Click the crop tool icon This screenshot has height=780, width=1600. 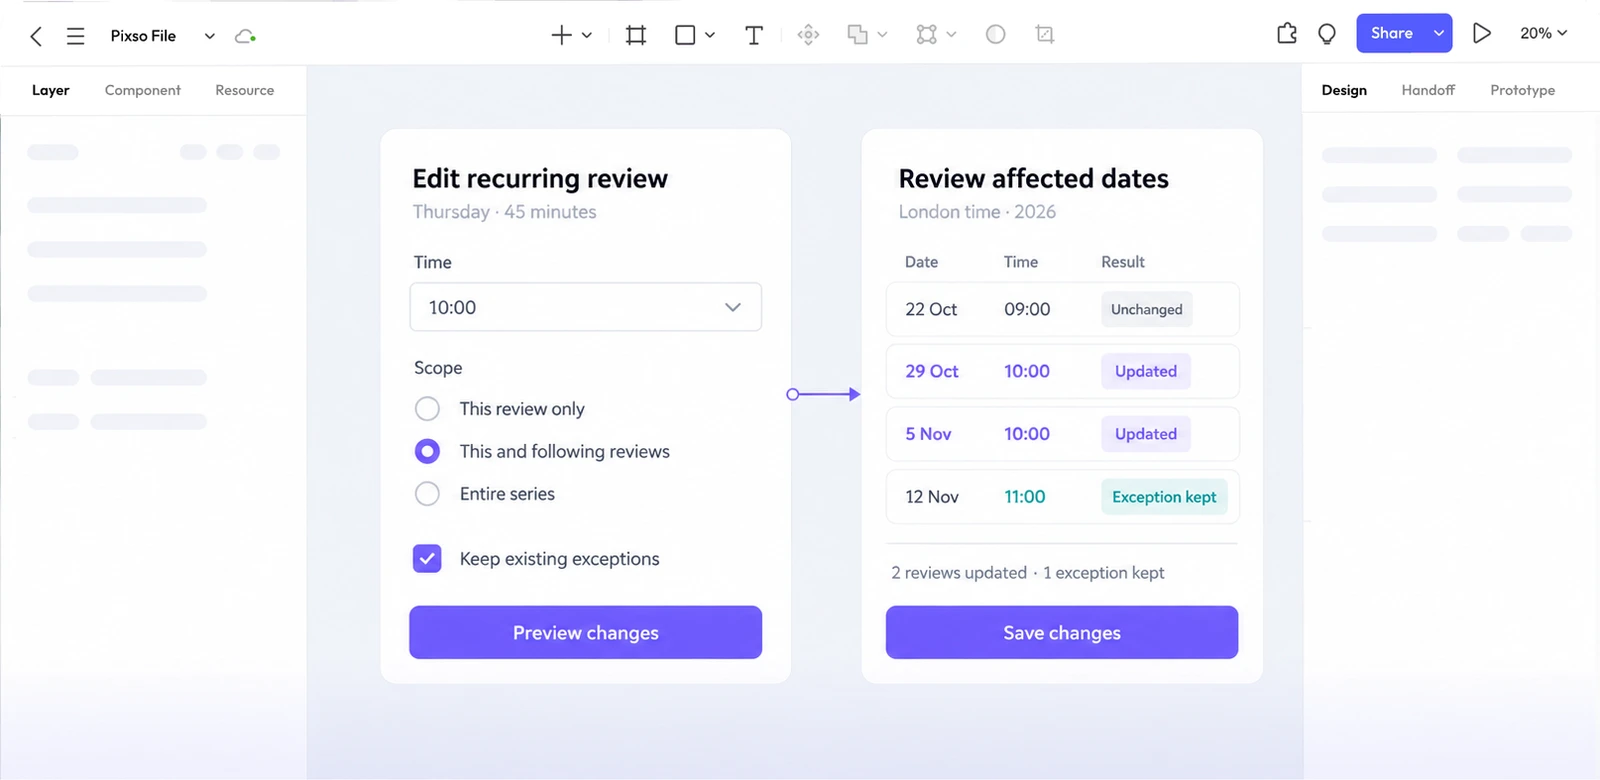click(x=1045, y=35)
